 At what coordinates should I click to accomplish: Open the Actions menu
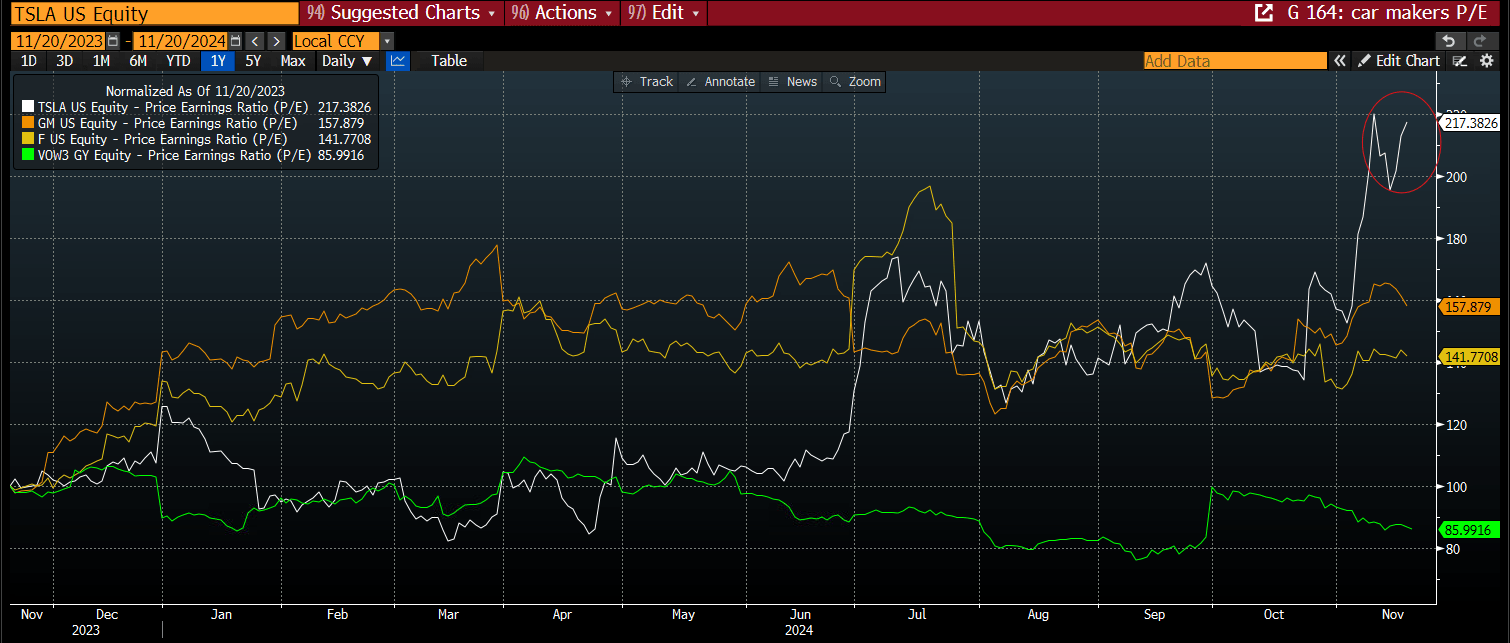click(562, 13)
